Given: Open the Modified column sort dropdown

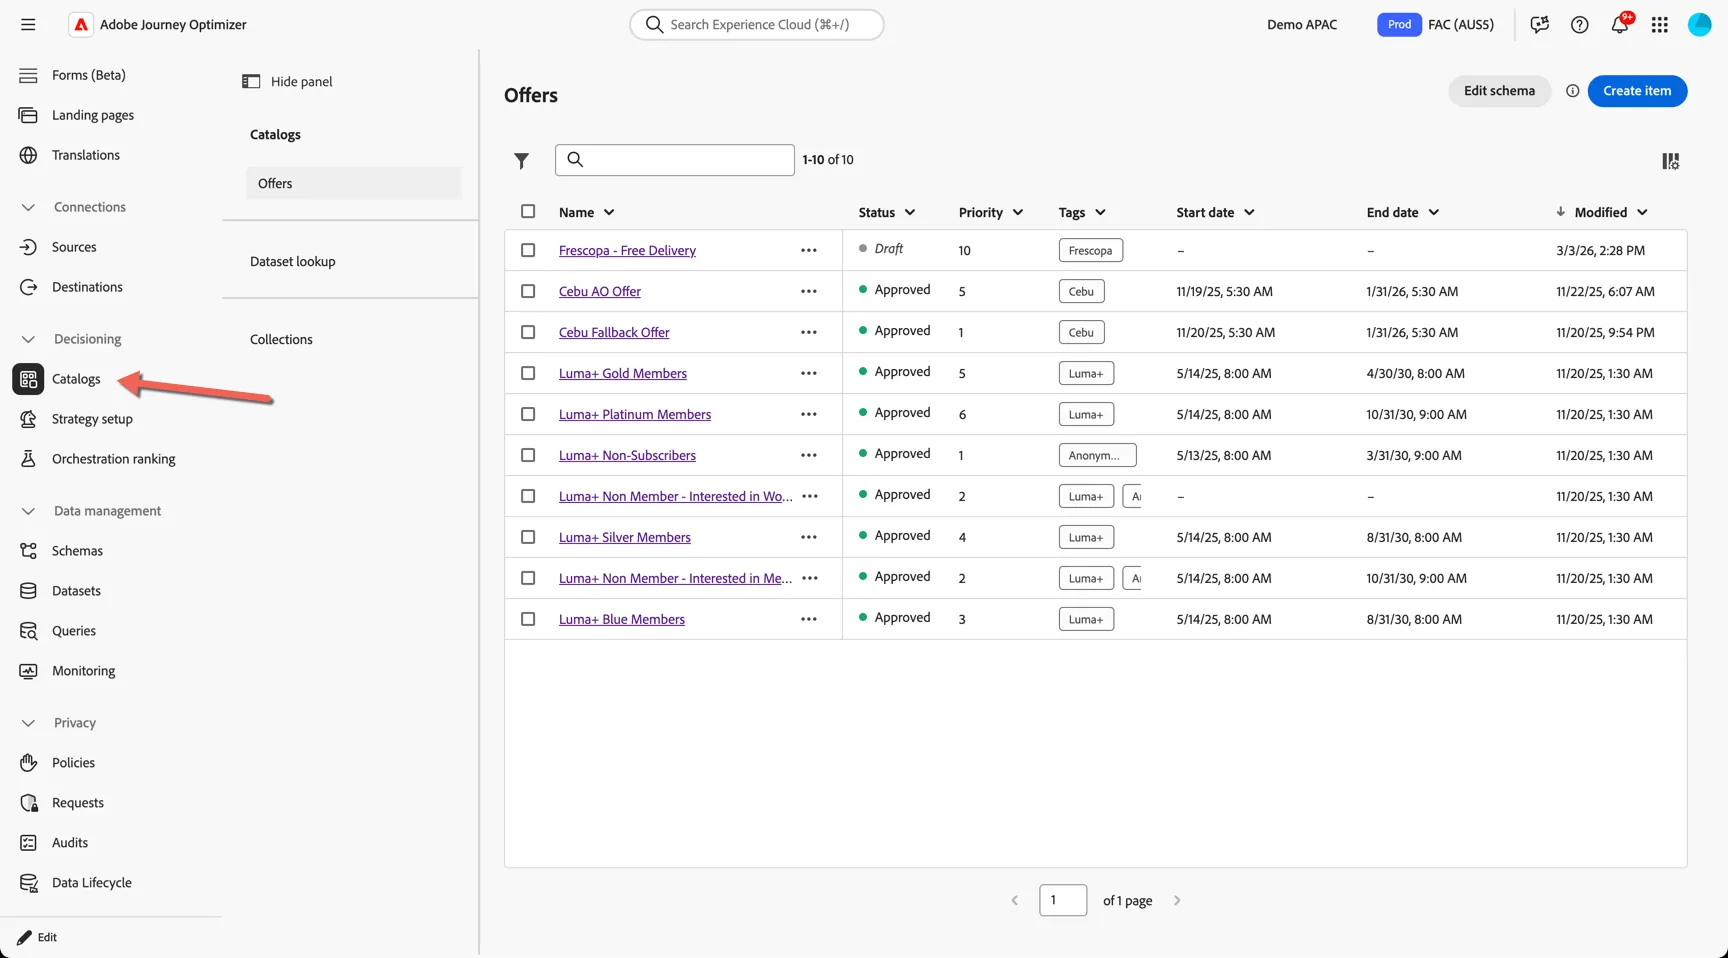Looking at the screenshot, I should tap(1642, 212).
